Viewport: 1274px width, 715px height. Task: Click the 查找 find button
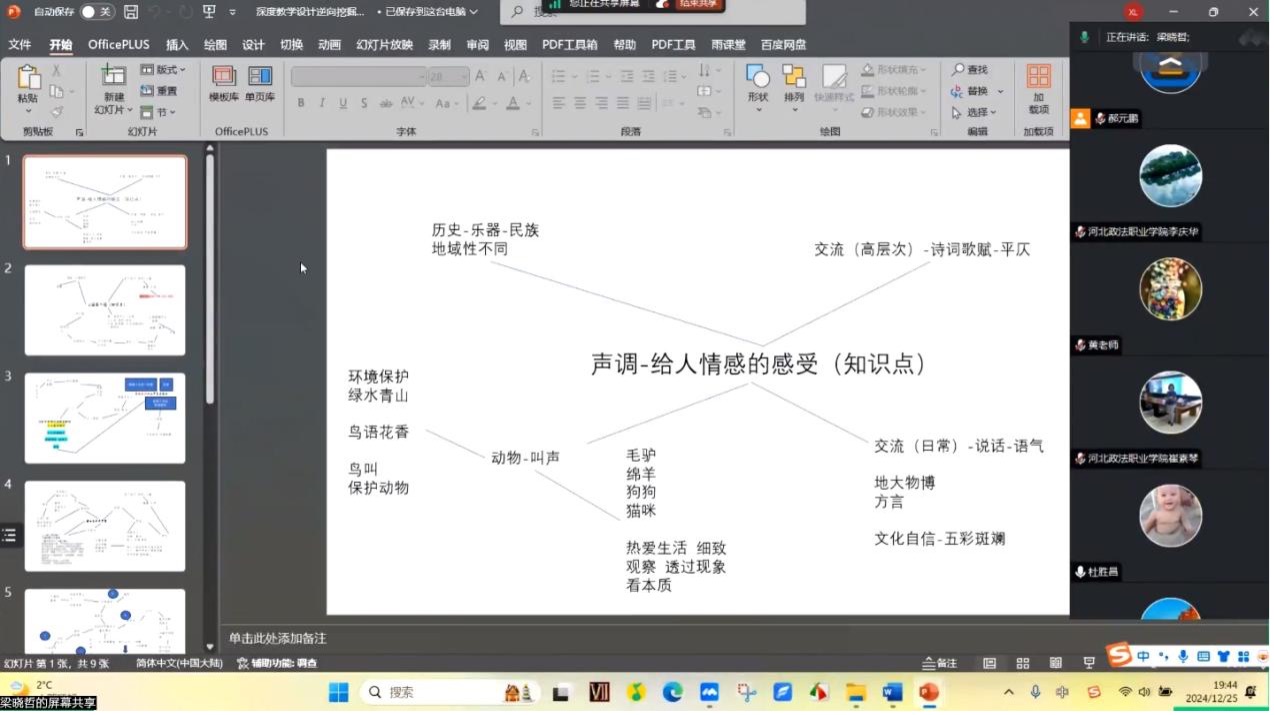(x=969, y=70)
